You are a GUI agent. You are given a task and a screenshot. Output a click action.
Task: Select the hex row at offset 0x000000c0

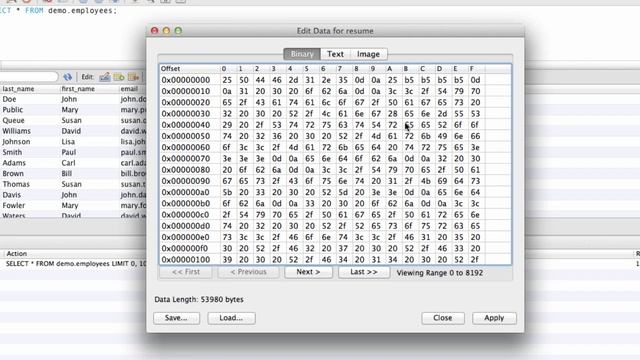click(x=335, y=215)
